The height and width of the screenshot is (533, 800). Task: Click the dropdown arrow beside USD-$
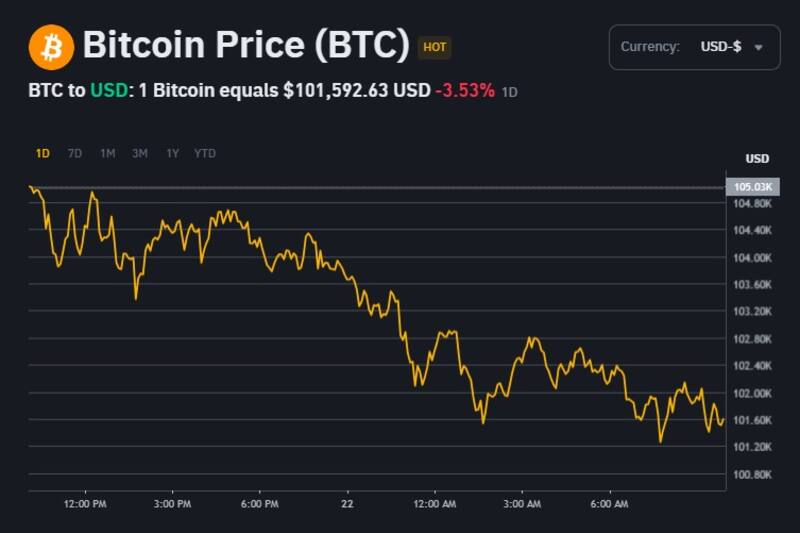(758, 48)
